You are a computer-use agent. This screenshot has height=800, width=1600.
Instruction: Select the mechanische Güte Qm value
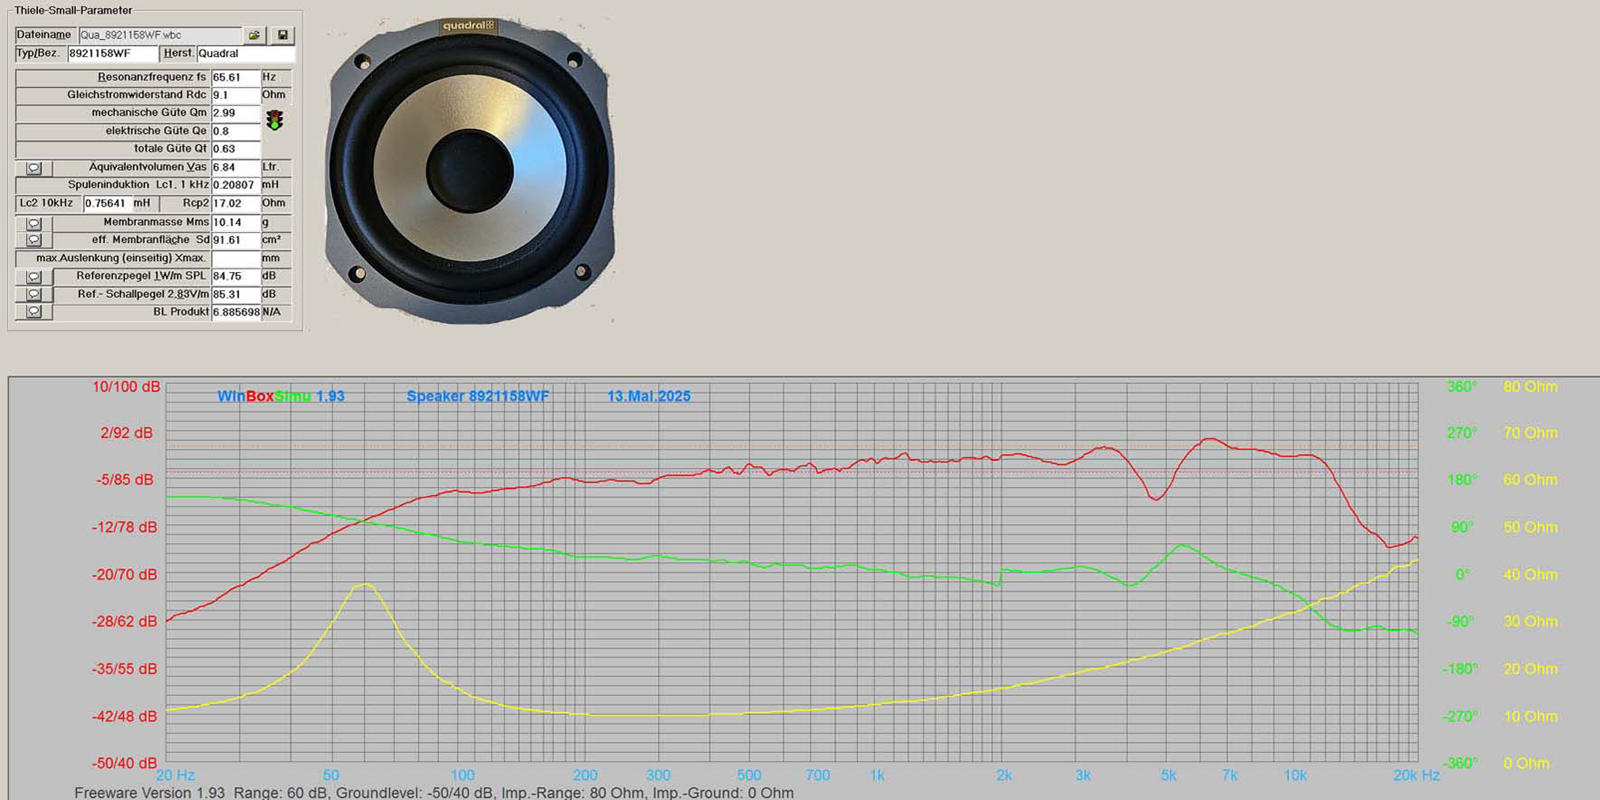[x=235, y=113]
